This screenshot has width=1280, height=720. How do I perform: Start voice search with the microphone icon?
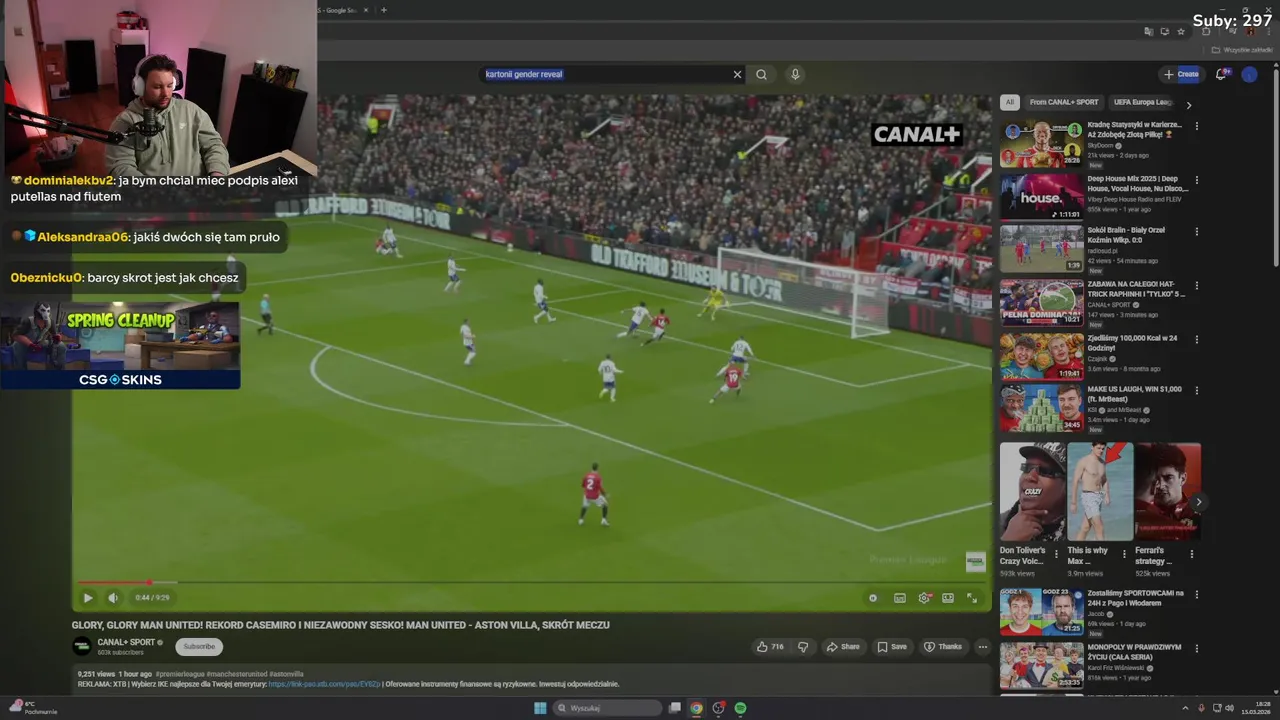point(795,74)
